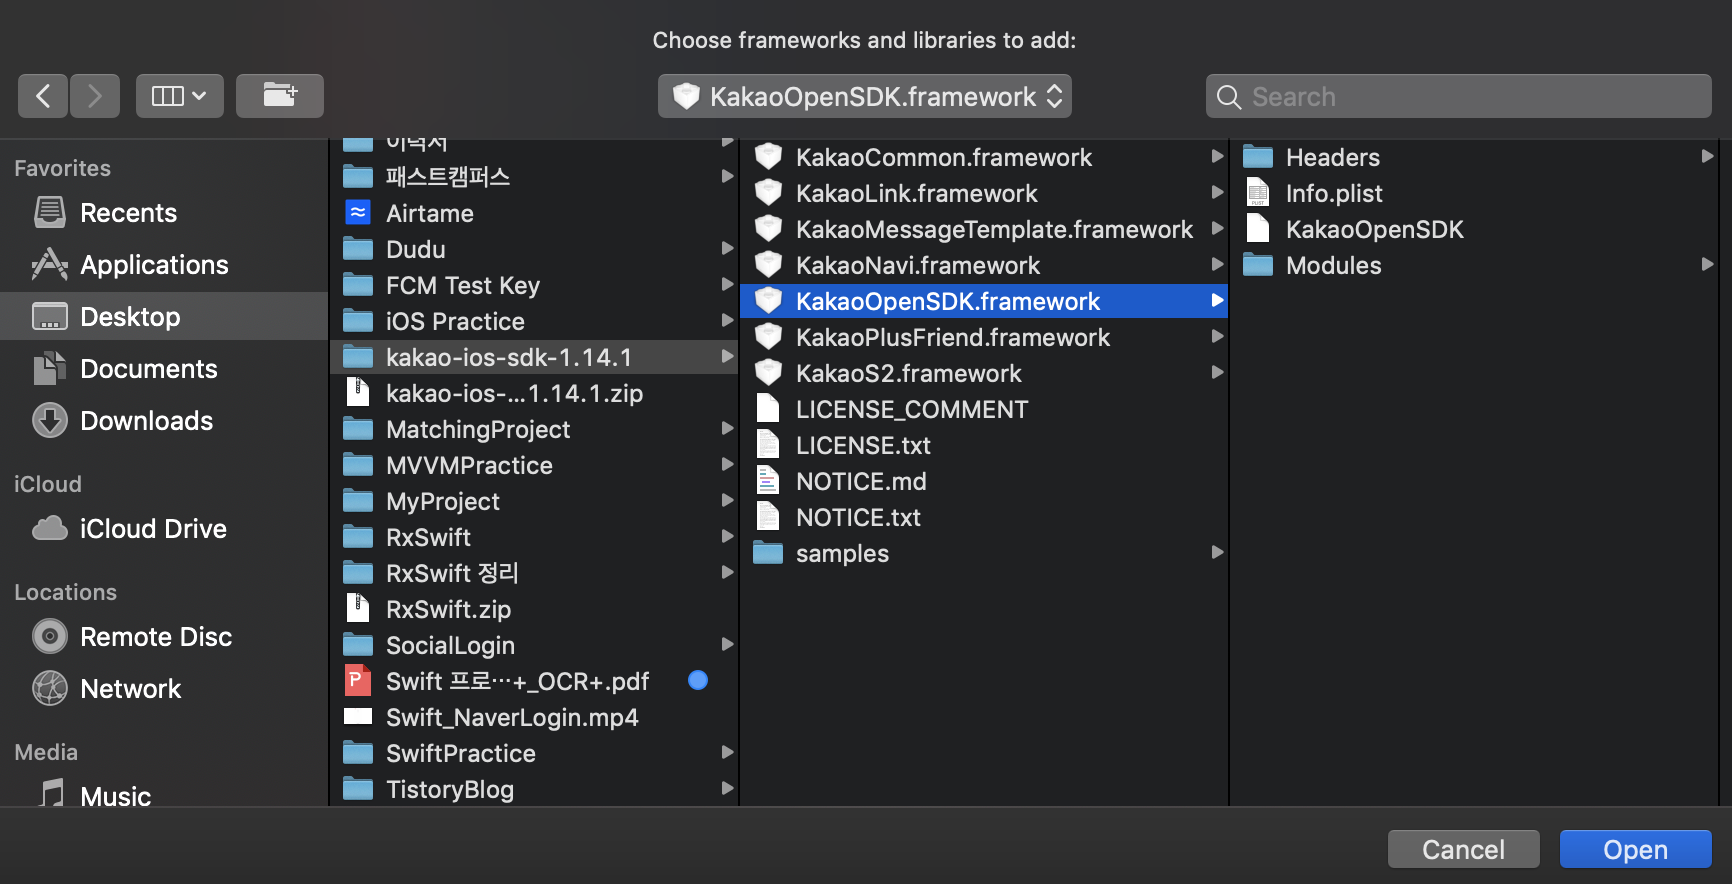1732x884 pixels.
Task: Open Documents in the sidebar
Action: pos(164,369)
